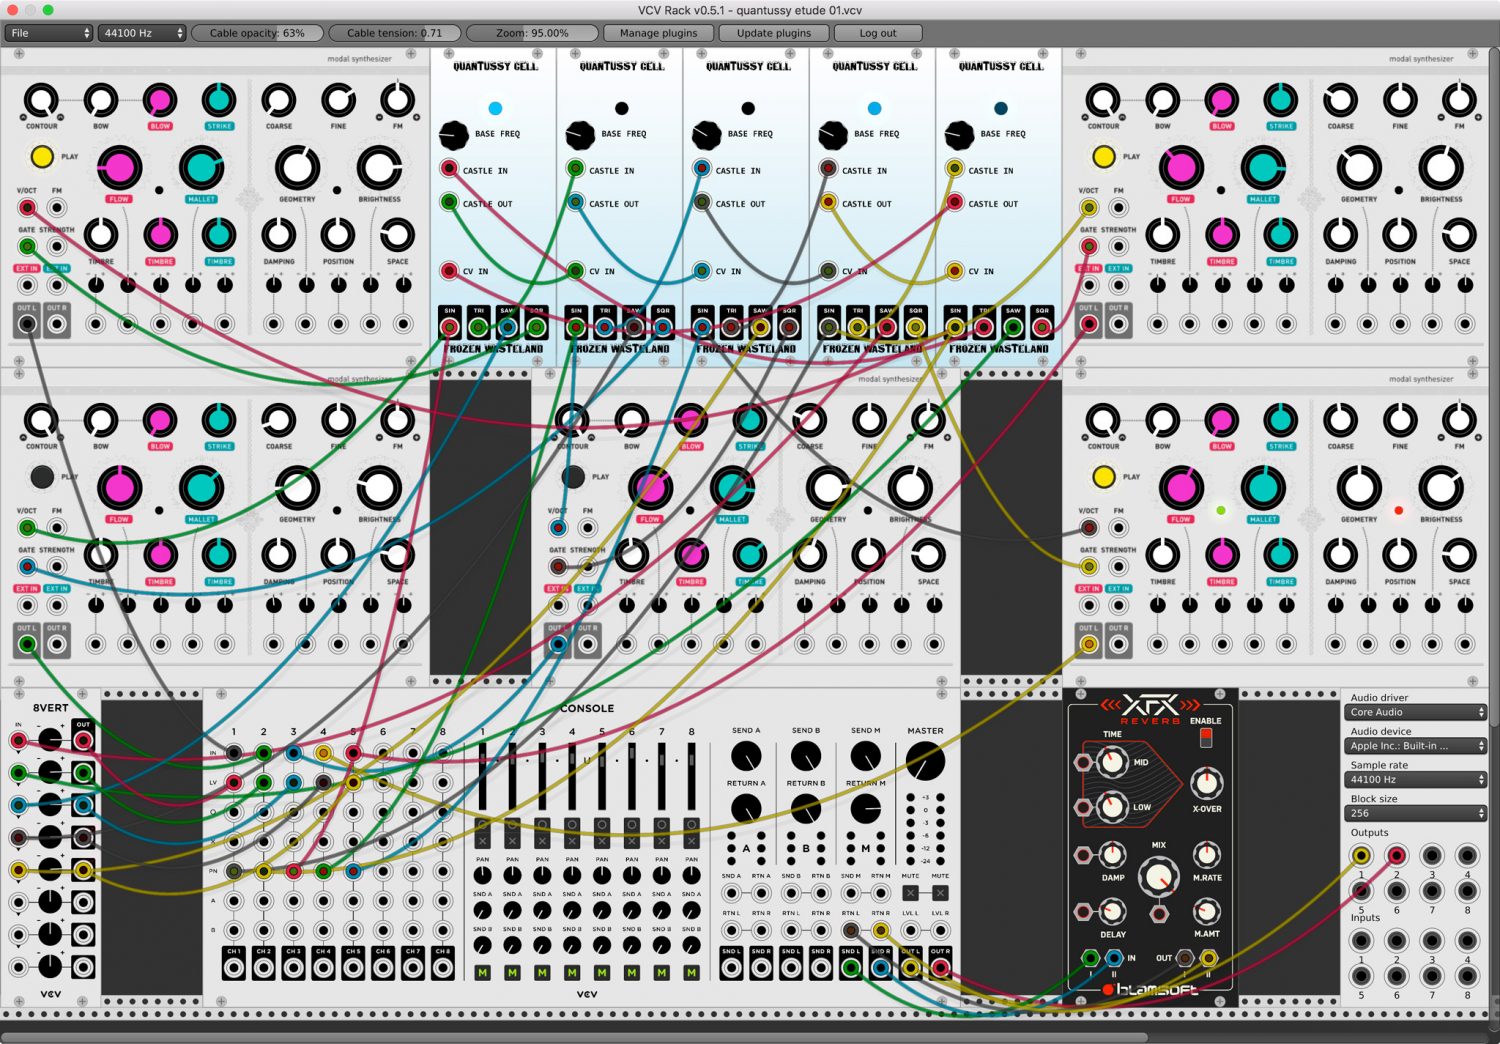Screen dimensions: 1500x1044
Task: Open the Audio device dropdown
Action: click(x=1415, y=746)
